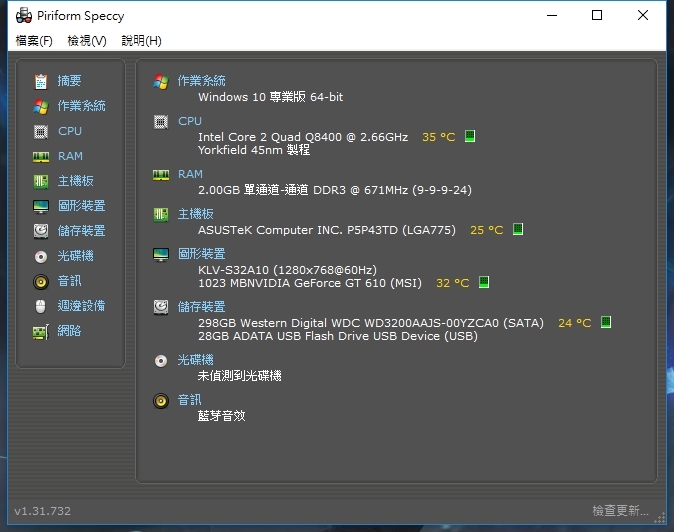Click Windows 10 專業版 64-bit text

(270, 97)
